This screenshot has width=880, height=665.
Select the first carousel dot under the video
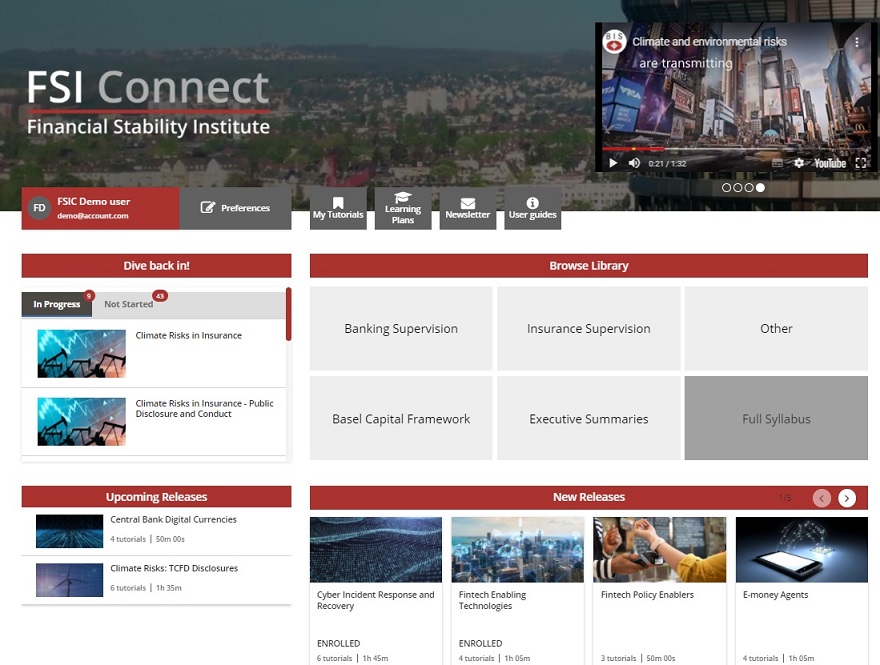coord(727,187)
